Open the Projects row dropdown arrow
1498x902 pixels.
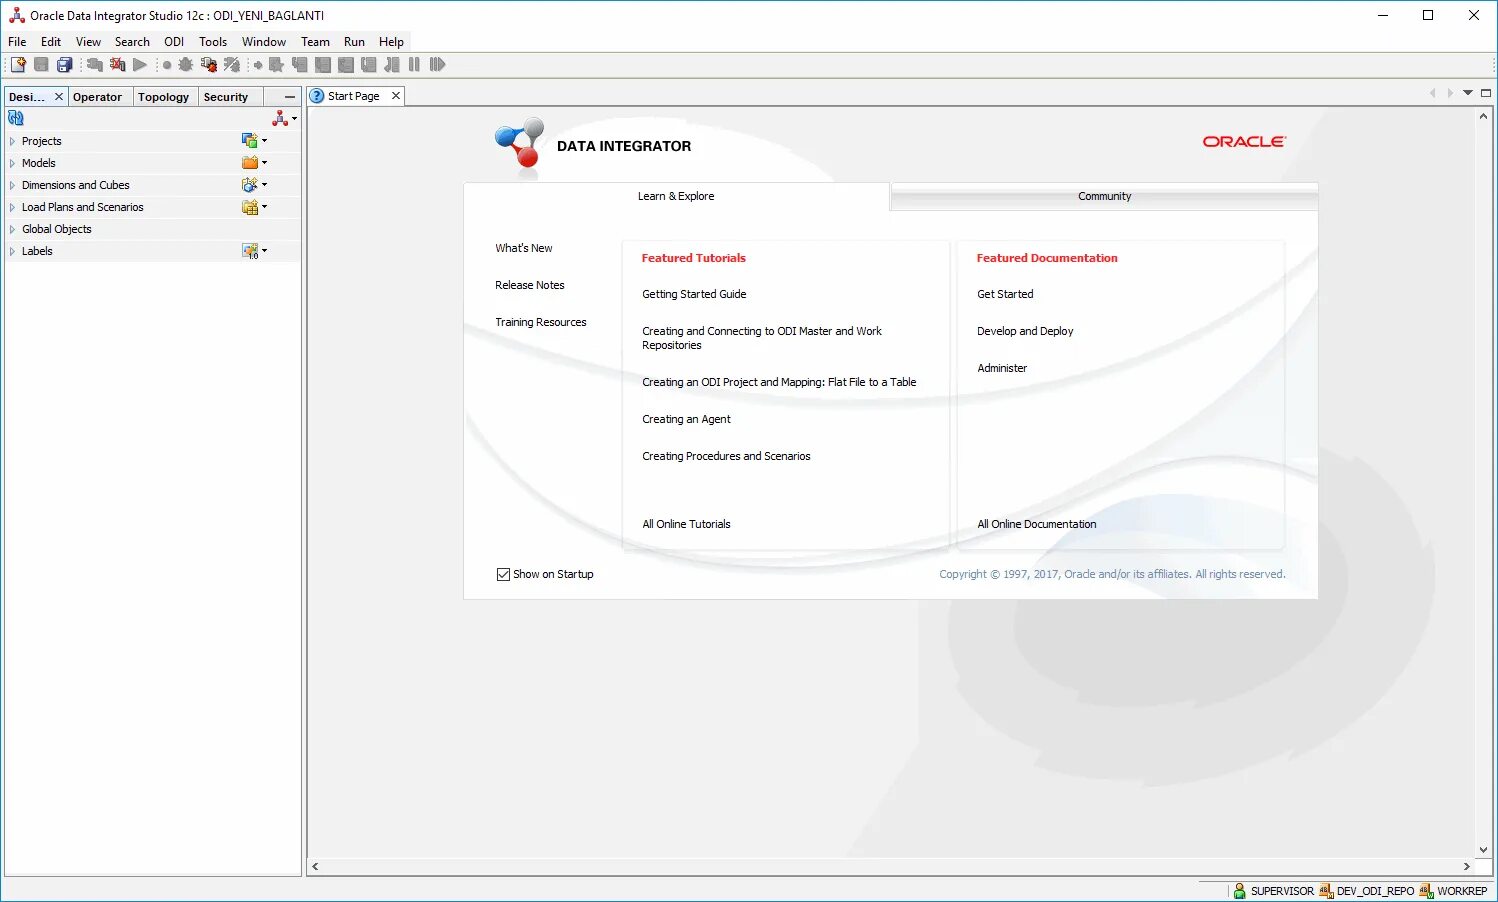pyautogui.click(x=265, y=141)
